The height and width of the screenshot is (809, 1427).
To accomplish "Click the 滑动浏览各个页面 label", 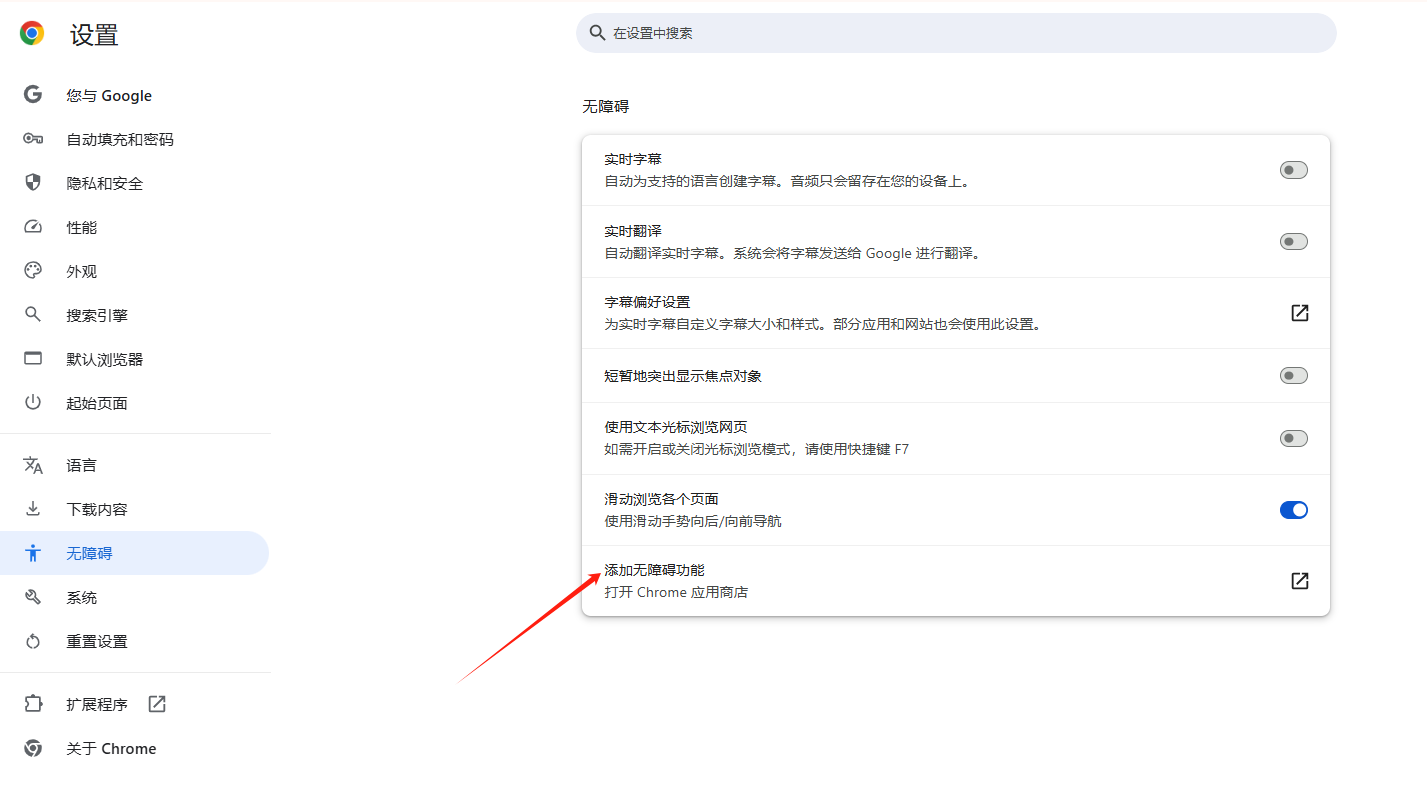I will pos(661,499).
